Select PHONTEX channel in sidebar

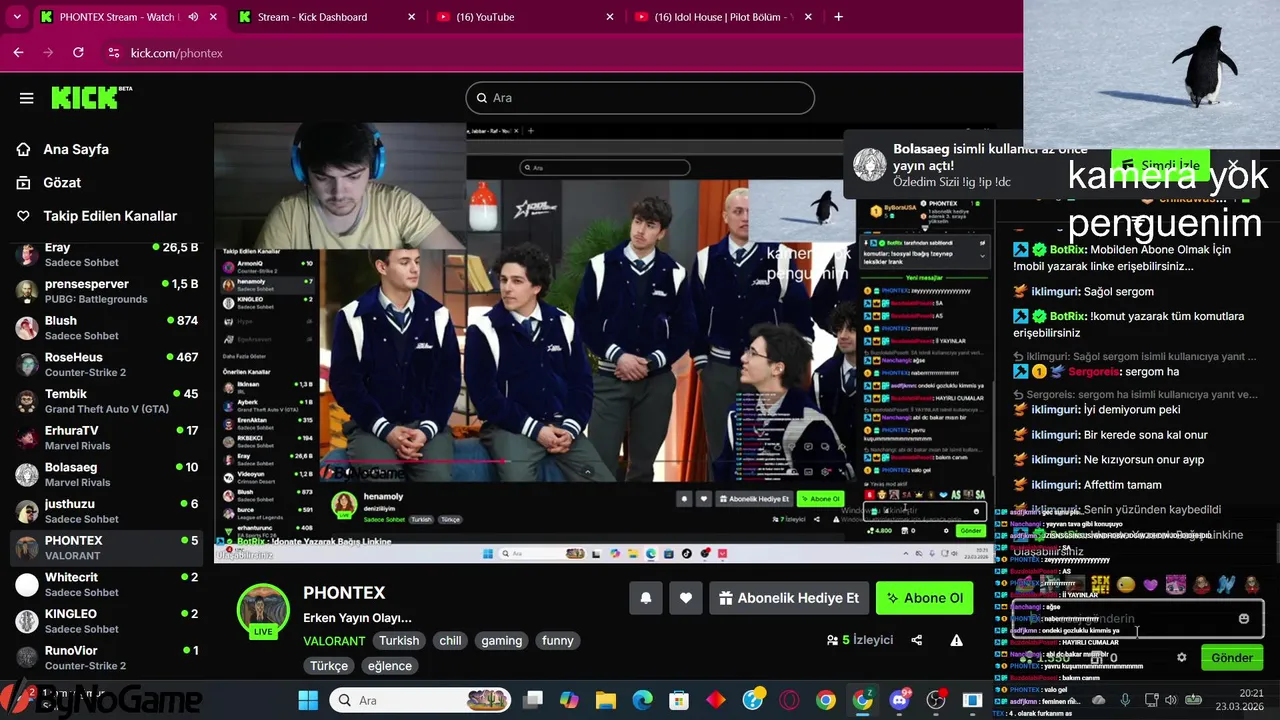click(105, 548)
